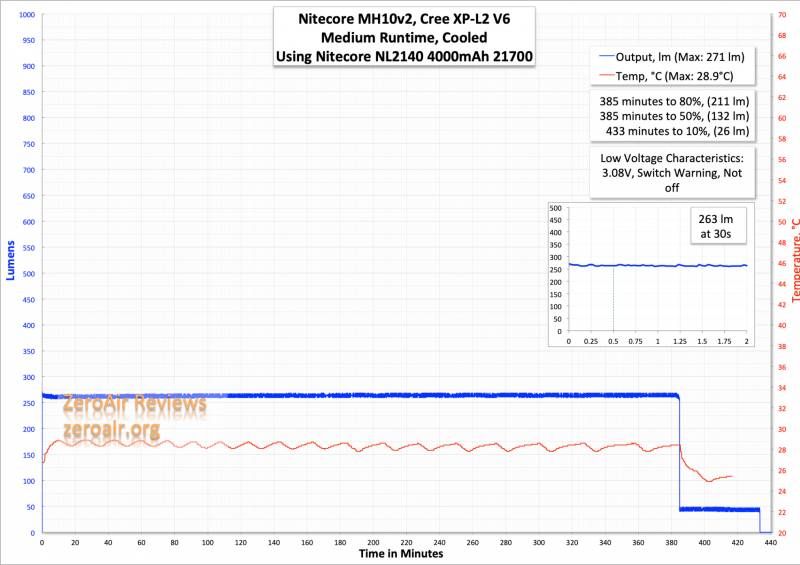The image size is (800, 565).
Task: Click the 750 tick on Lumens axis
Action: coord(29,144)
